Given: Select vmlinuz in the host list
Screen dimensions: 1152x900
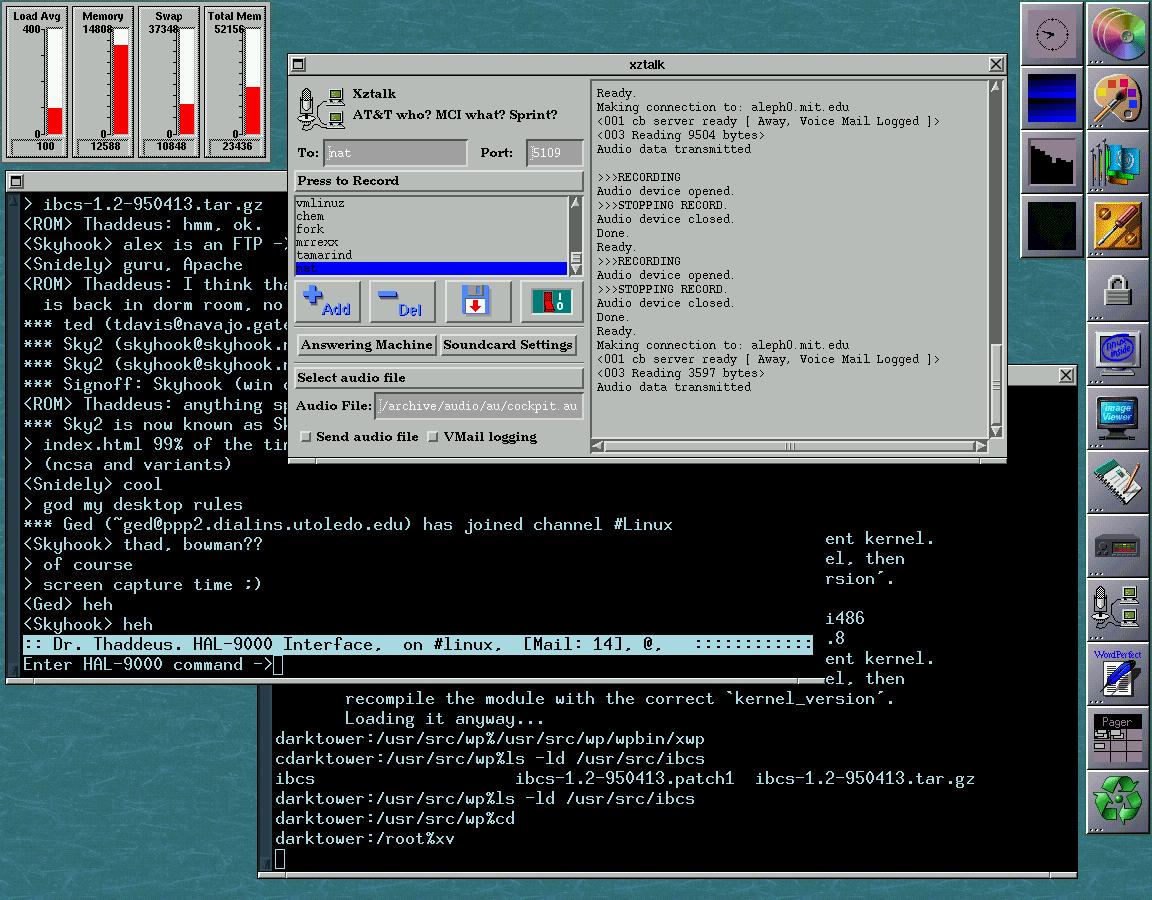Looking at the screenshot, I should tap(320, 203).
